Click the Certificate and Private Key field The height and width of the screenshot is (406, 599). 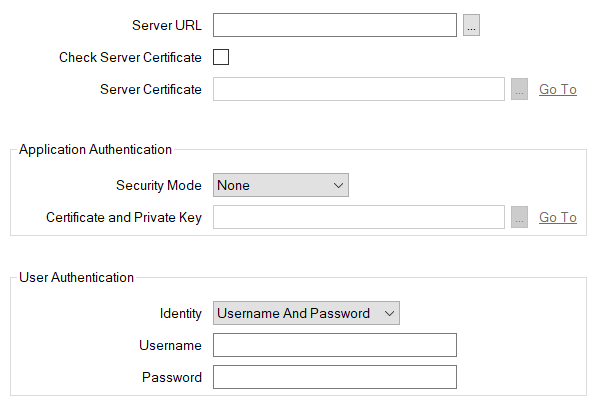click(x=359, y=217)
